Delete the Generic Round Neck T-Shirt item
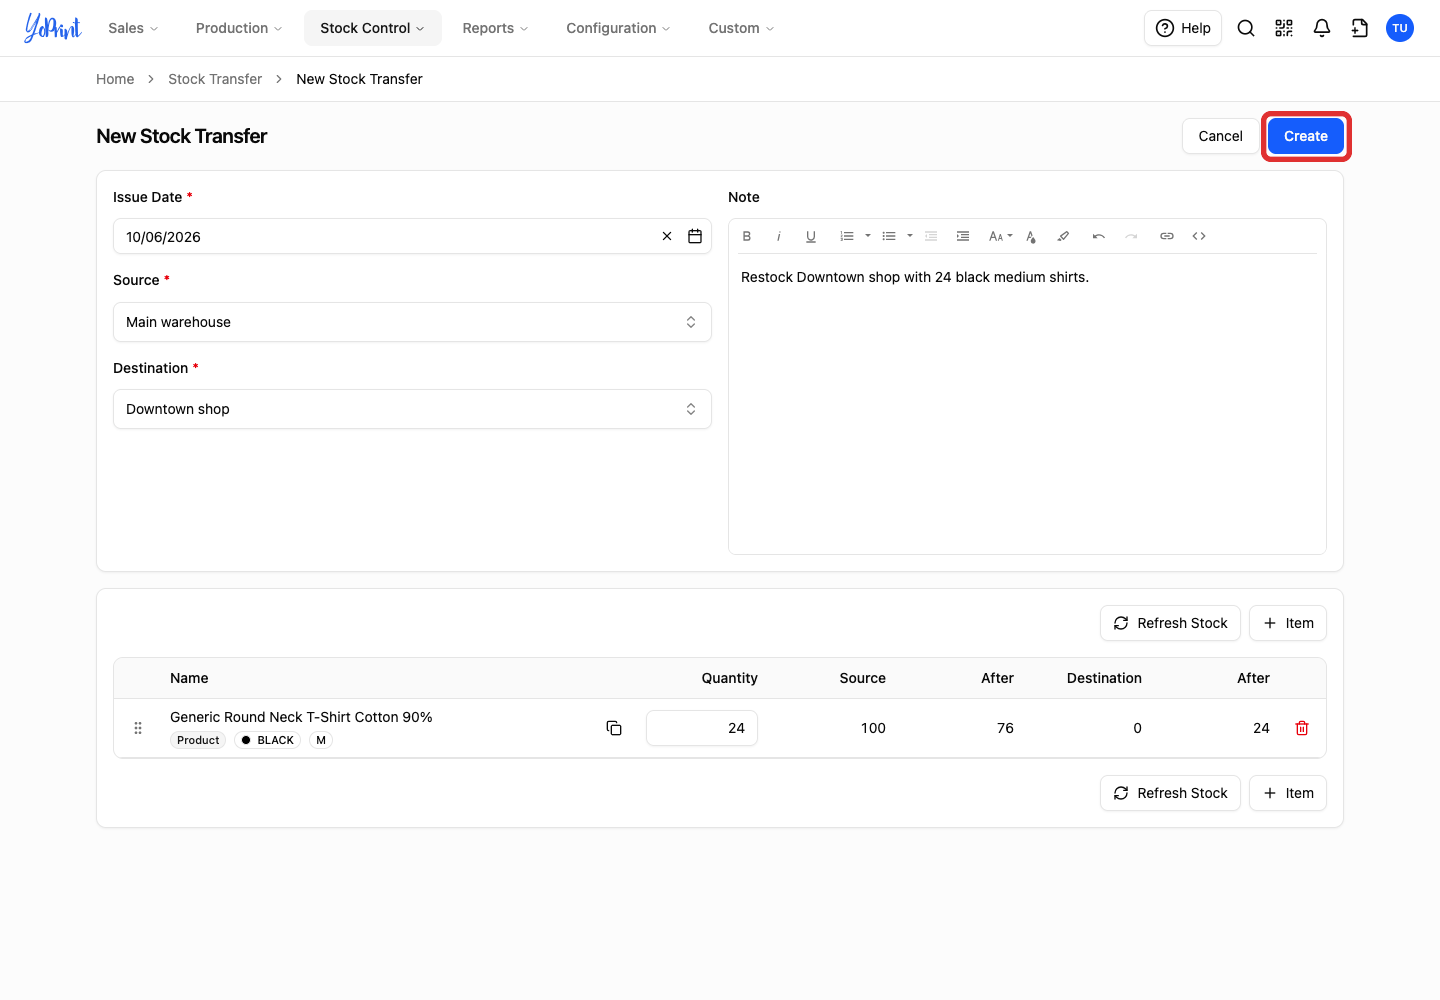Viewport: 1440px width, 1000px height. point(1302,728)
